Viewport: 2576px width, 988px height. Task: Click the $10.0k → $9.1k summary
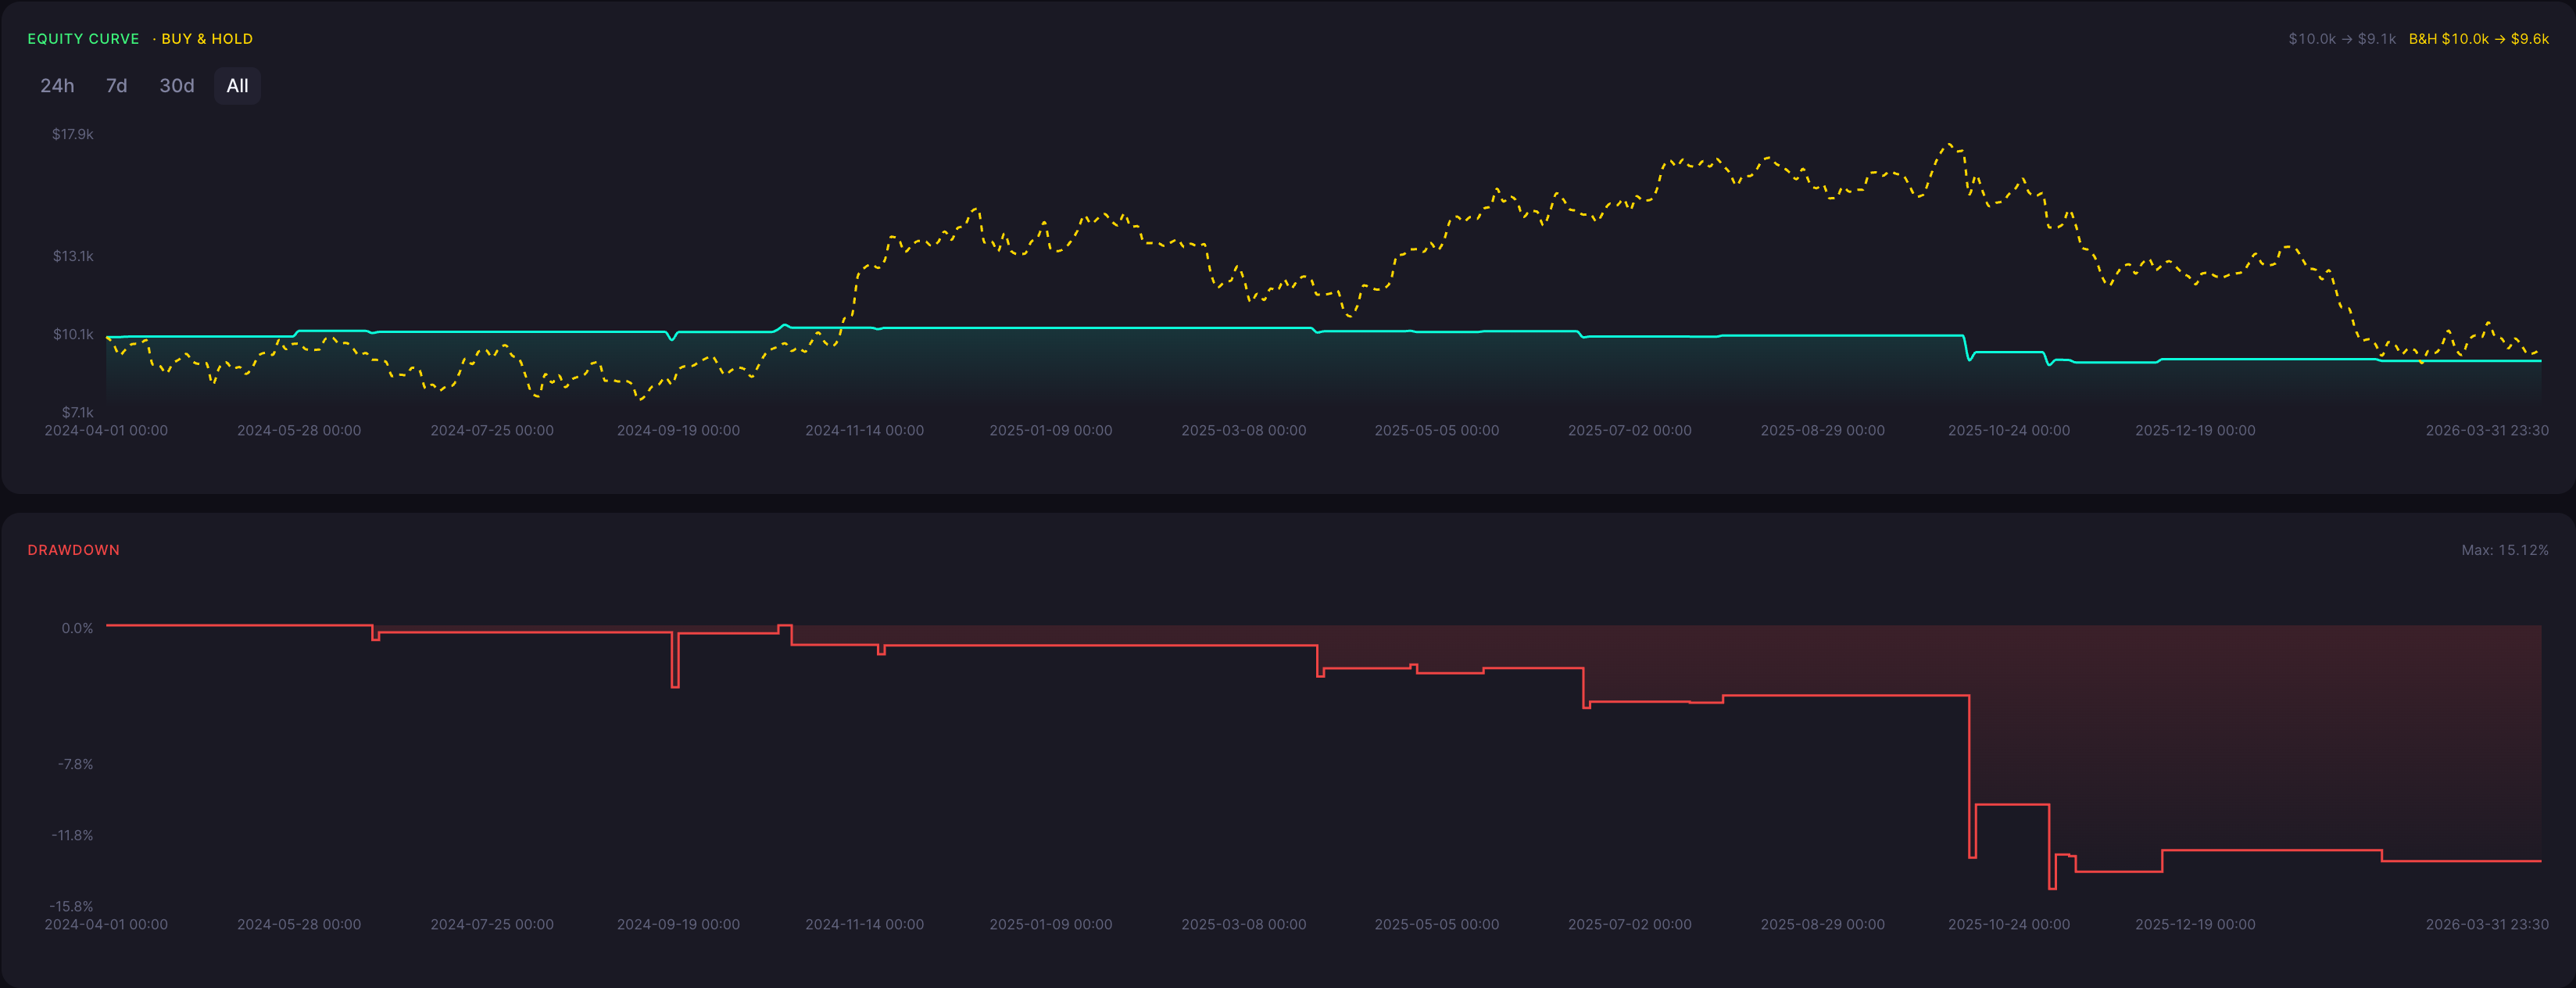(x=2342, y=39)
